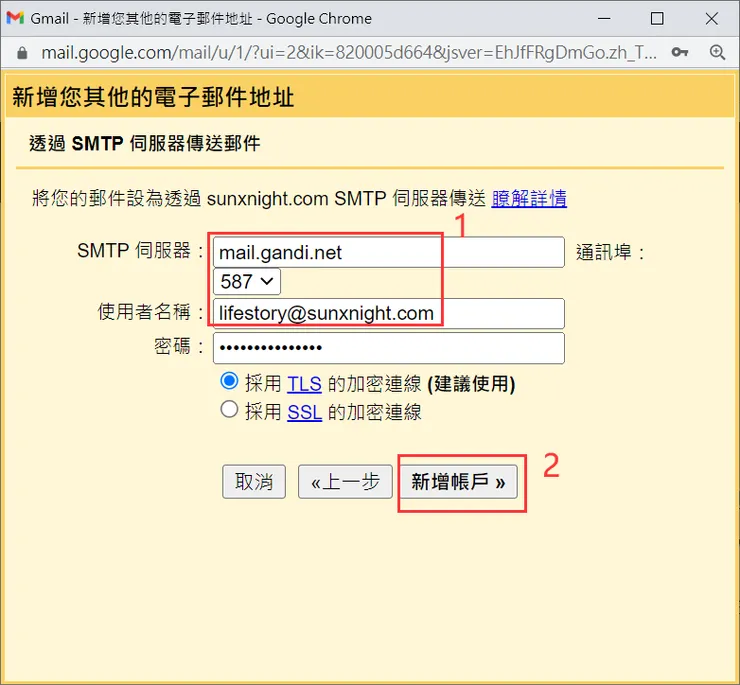Click the address bar URL text

(x=349, y=53)
